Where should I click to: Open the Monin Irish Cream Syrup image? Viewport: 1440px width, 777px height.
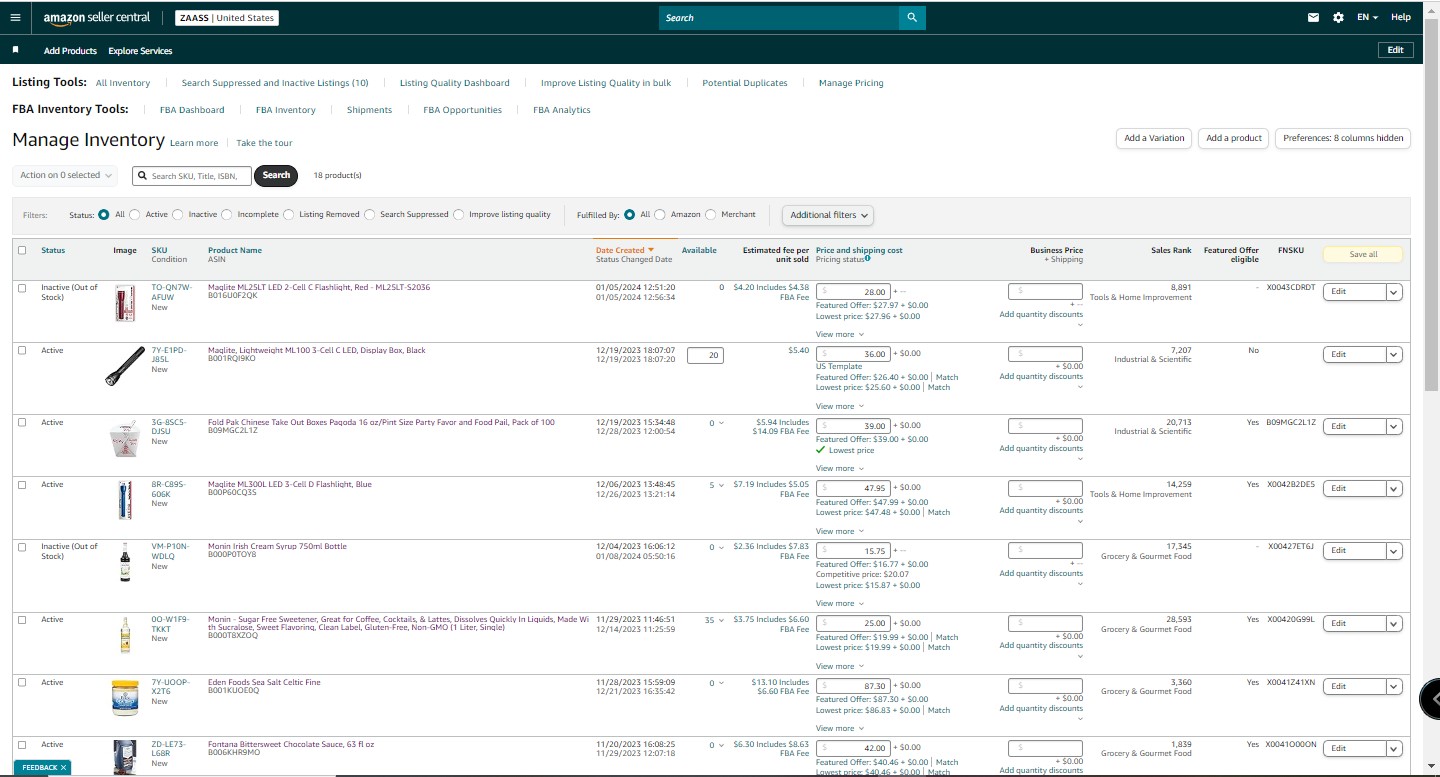(x=125, y=562)
